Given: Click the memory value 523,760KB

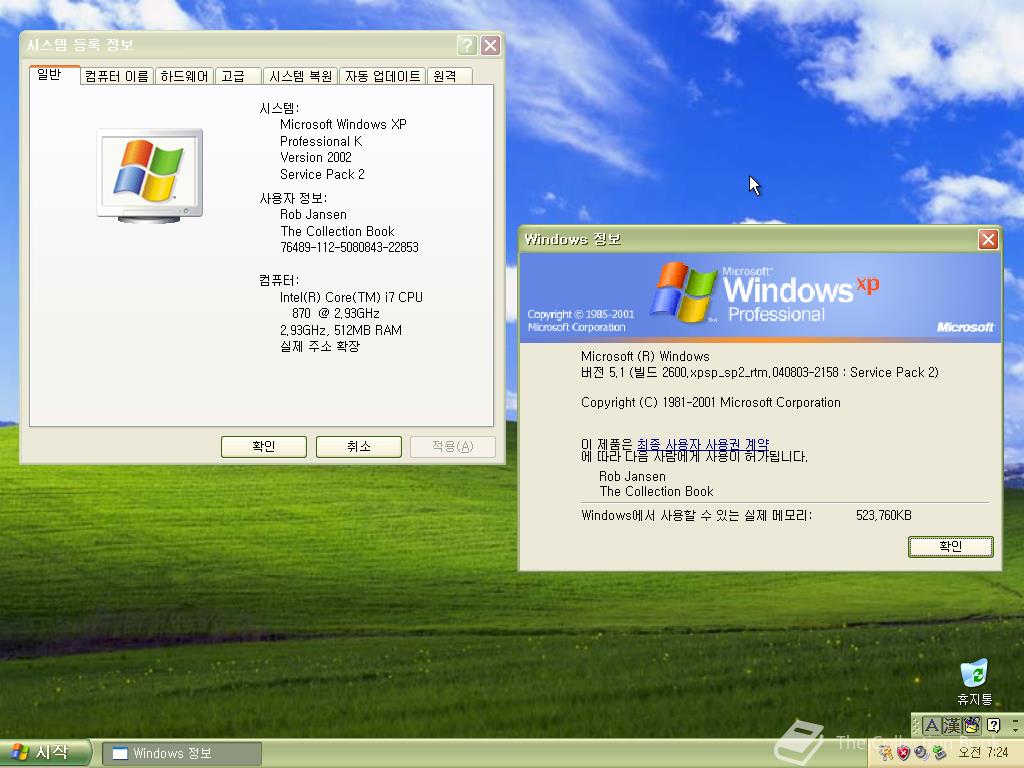Looking at the screenshot, I should click(884, 515).
